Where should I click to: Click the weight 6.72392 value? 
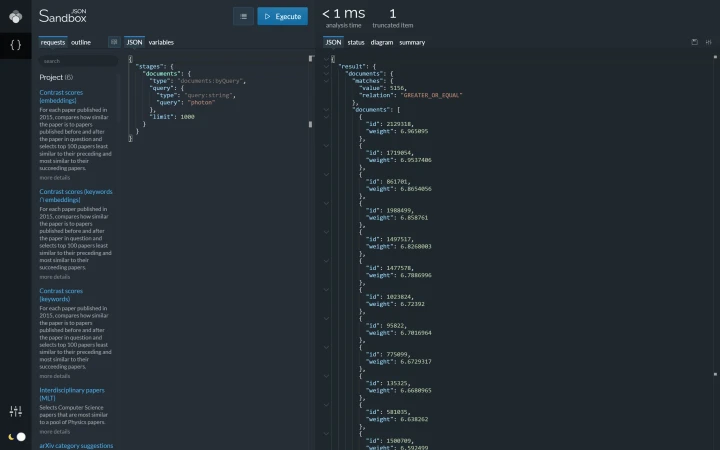[412, 304]
